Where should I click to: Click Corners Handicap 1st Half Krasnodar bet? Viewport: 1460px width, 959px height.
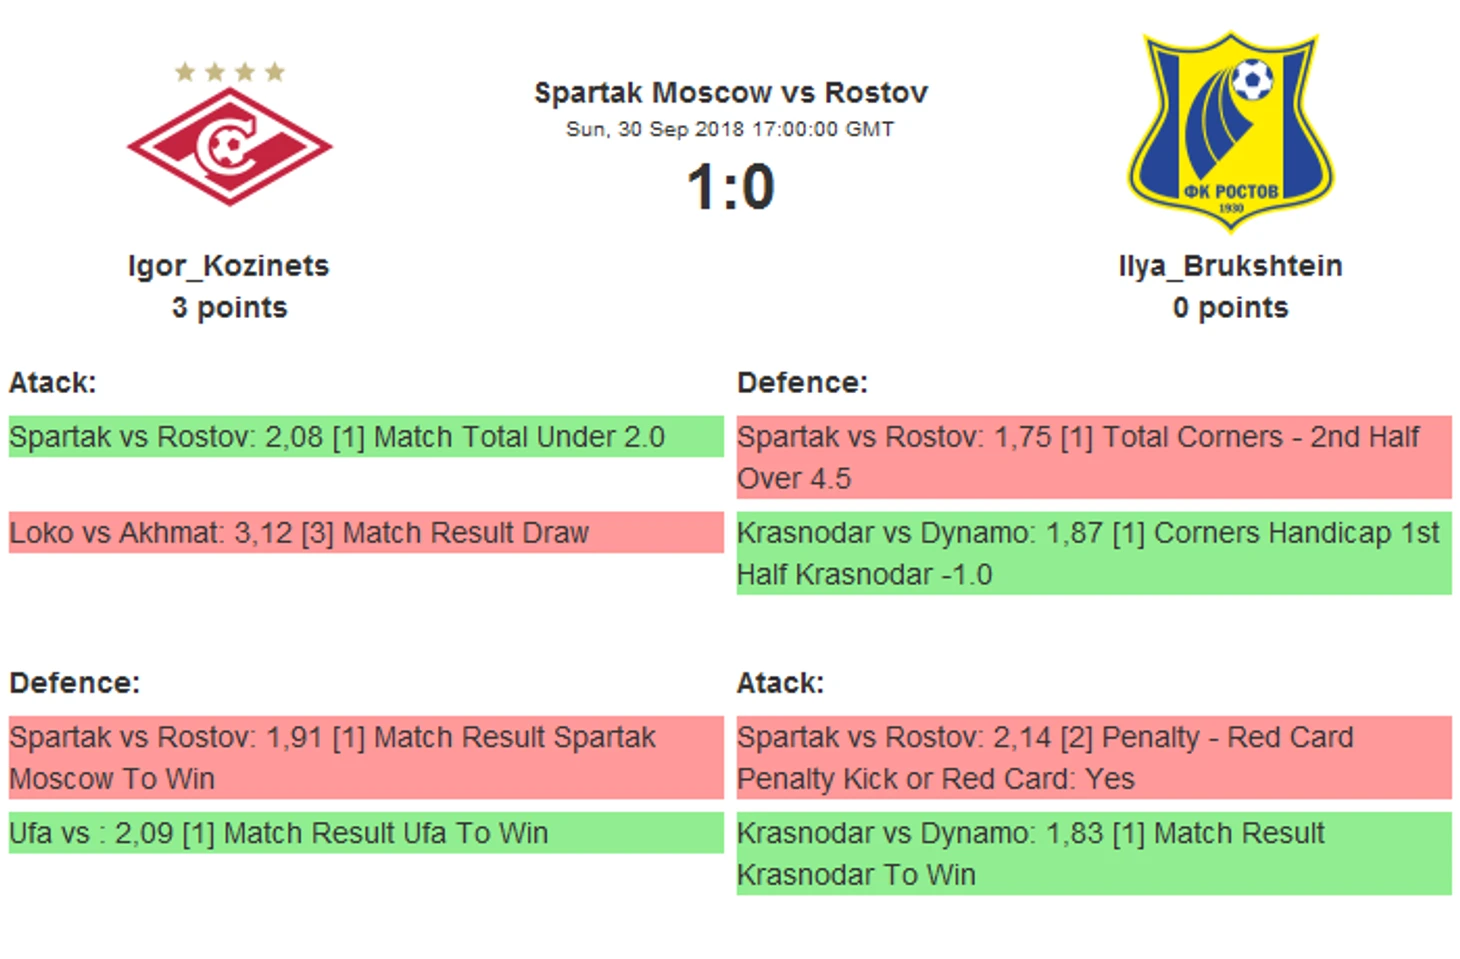pos(1094,553)
